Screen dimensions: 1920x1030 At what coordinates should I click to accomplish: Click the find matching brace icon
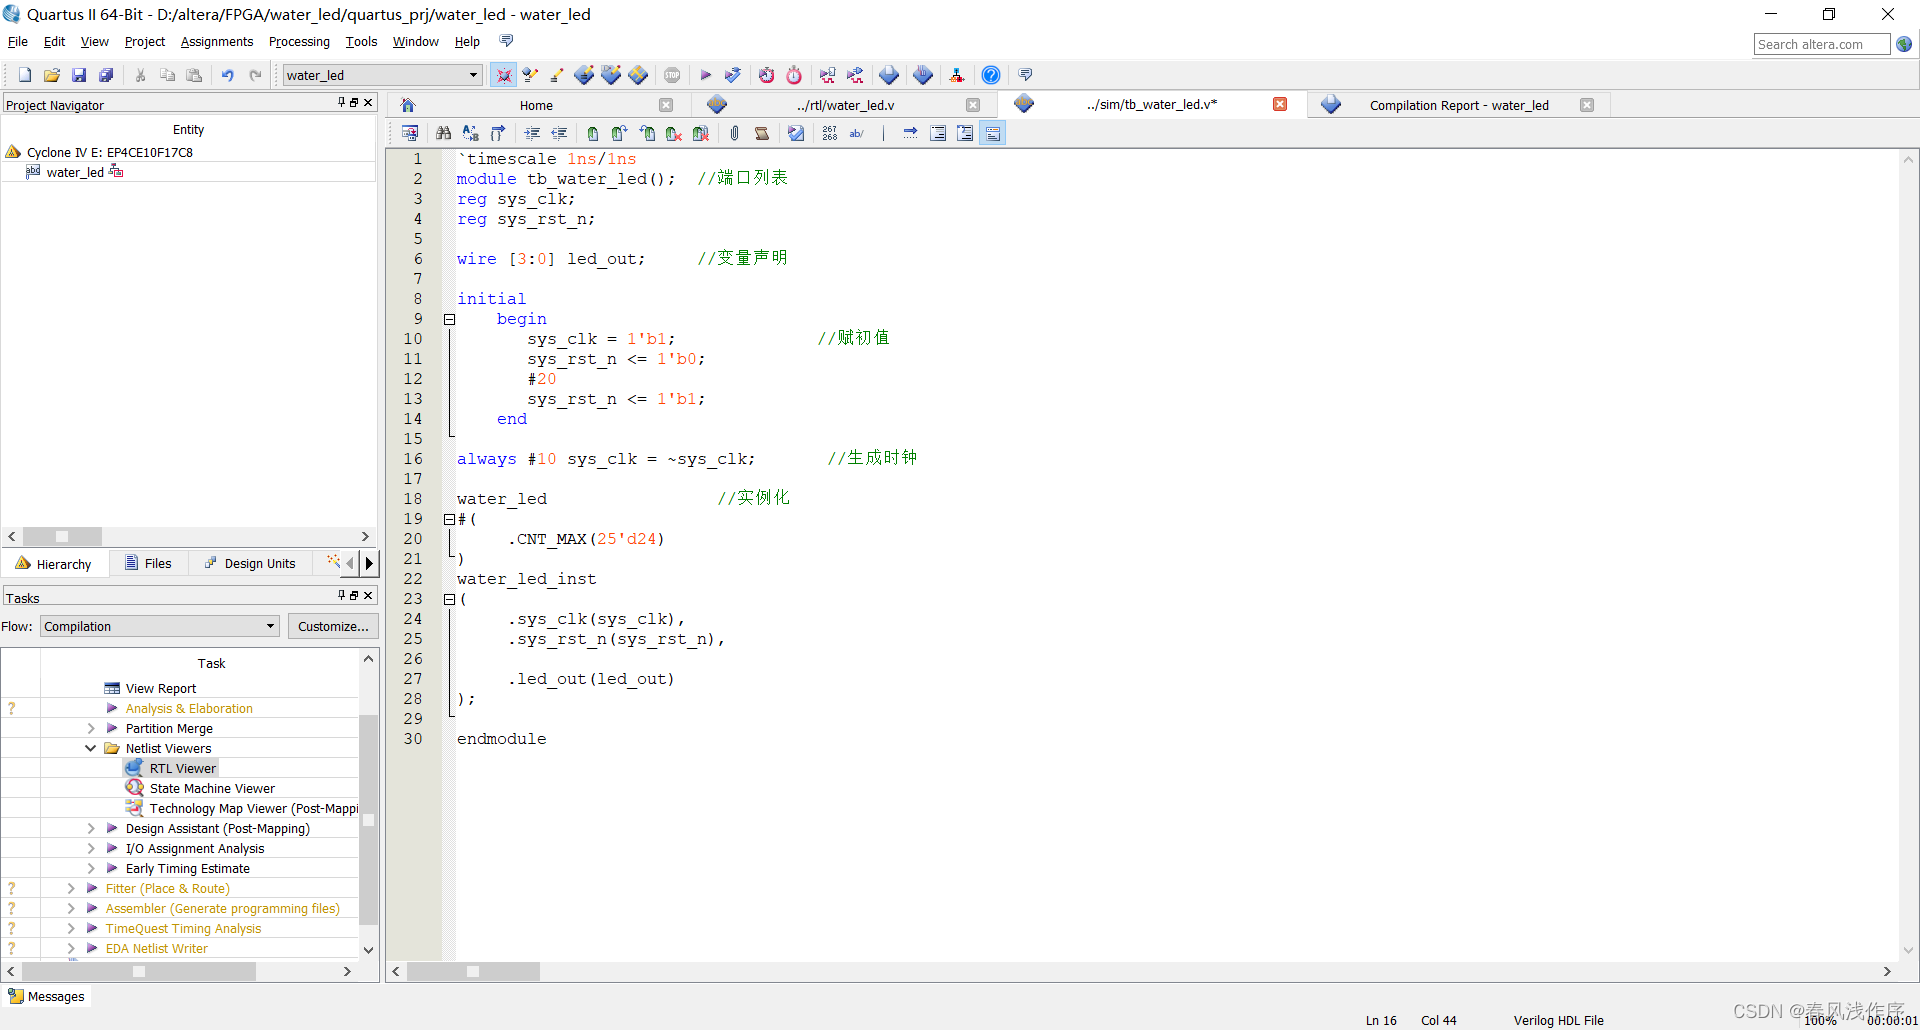point(498,133)
